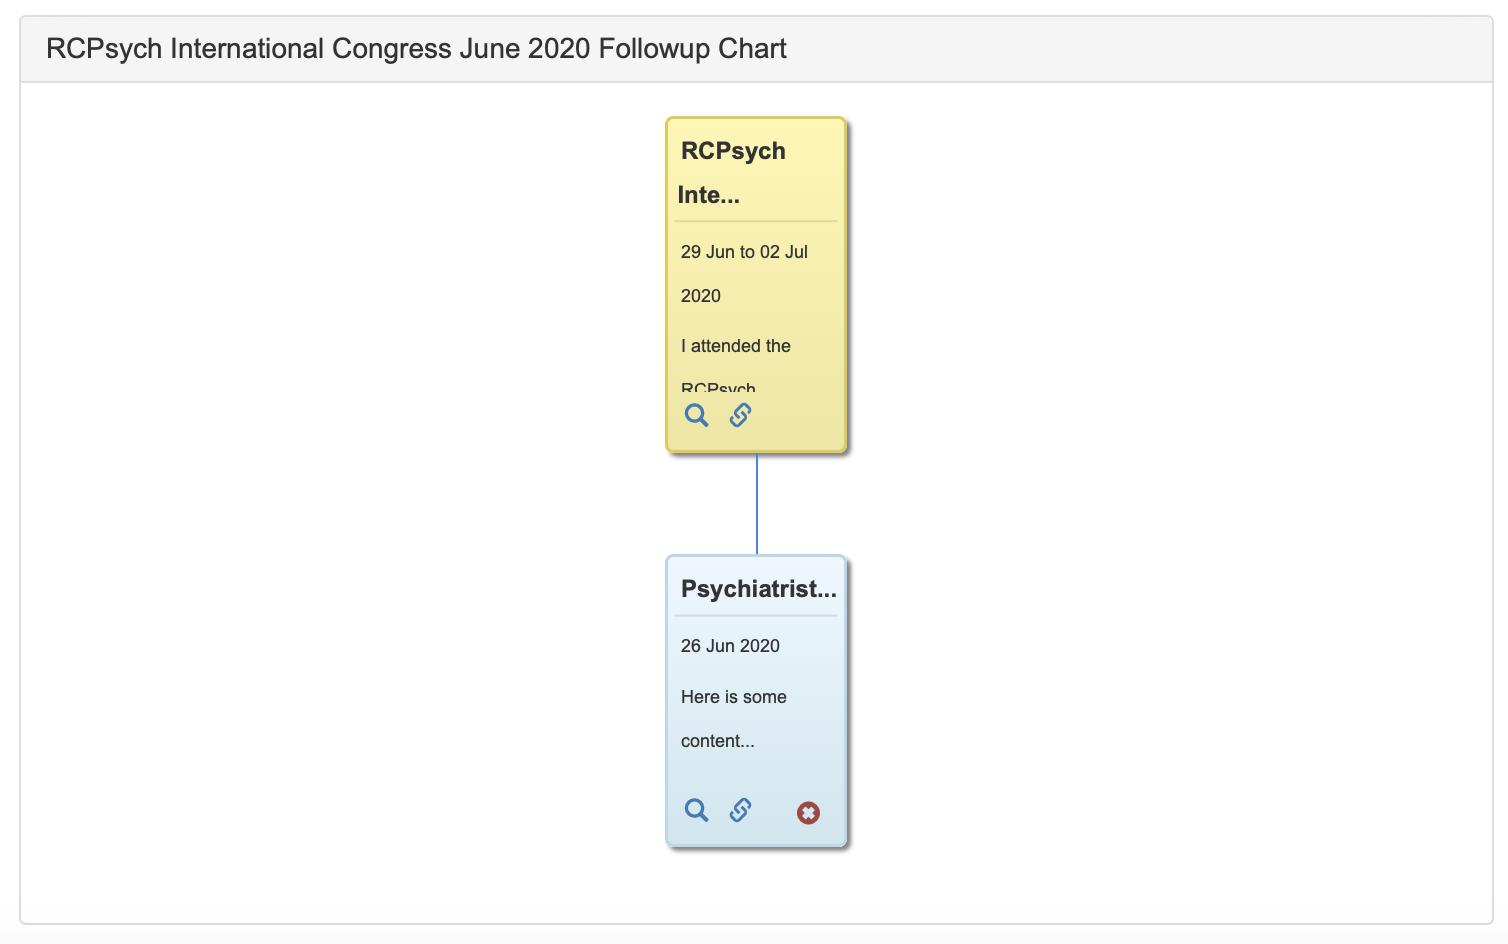Click the "I attended the" description text

(x=736, y=346)
